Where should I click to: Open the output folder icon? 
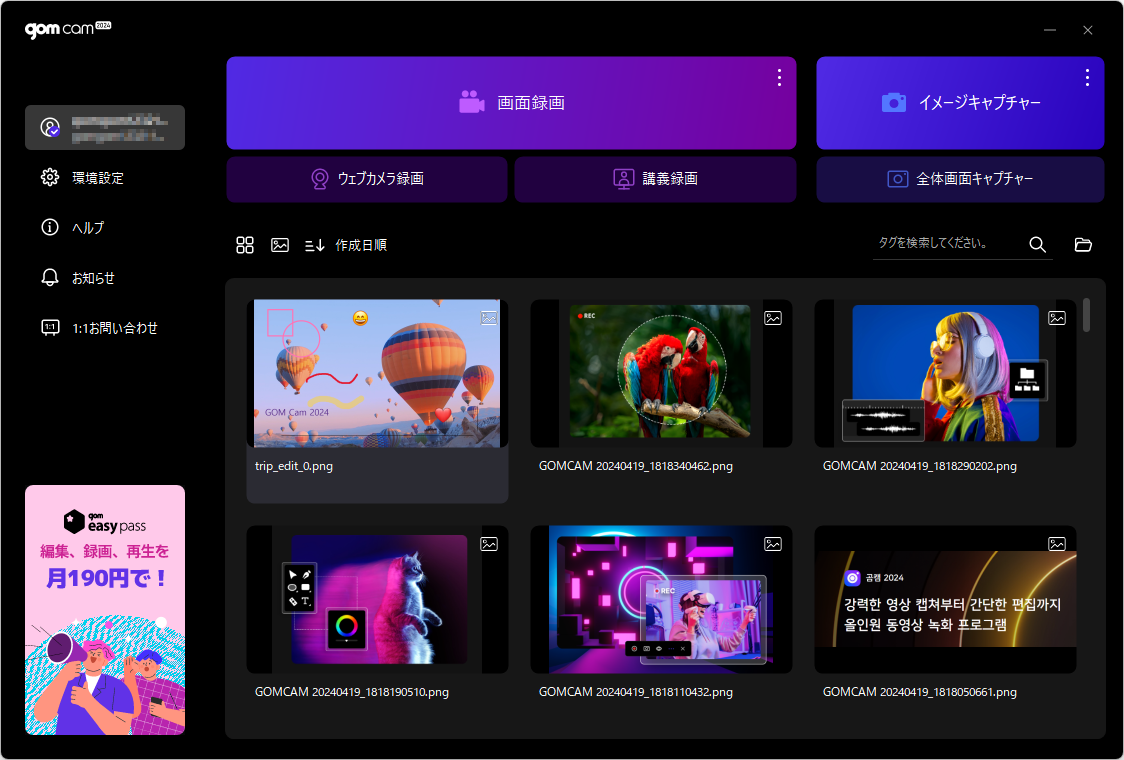coord(1083,245)
